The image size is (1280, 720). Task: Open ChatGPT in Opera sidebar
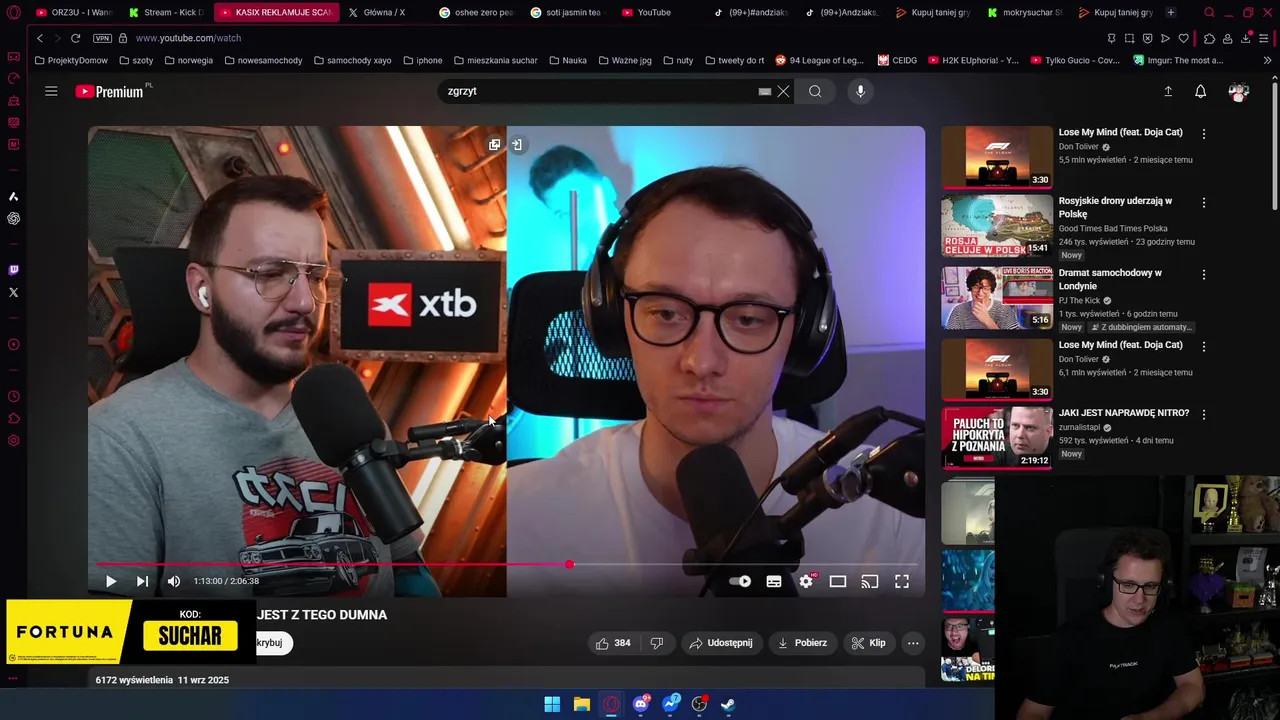pyautogui.click(x=13, y=219)
